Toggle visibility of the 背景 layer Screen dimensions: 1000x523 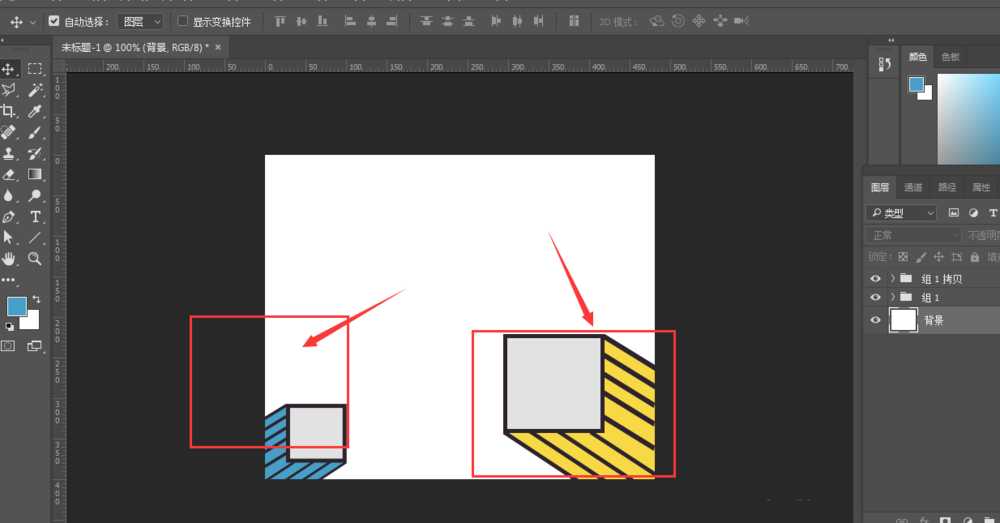pos(876,320)
